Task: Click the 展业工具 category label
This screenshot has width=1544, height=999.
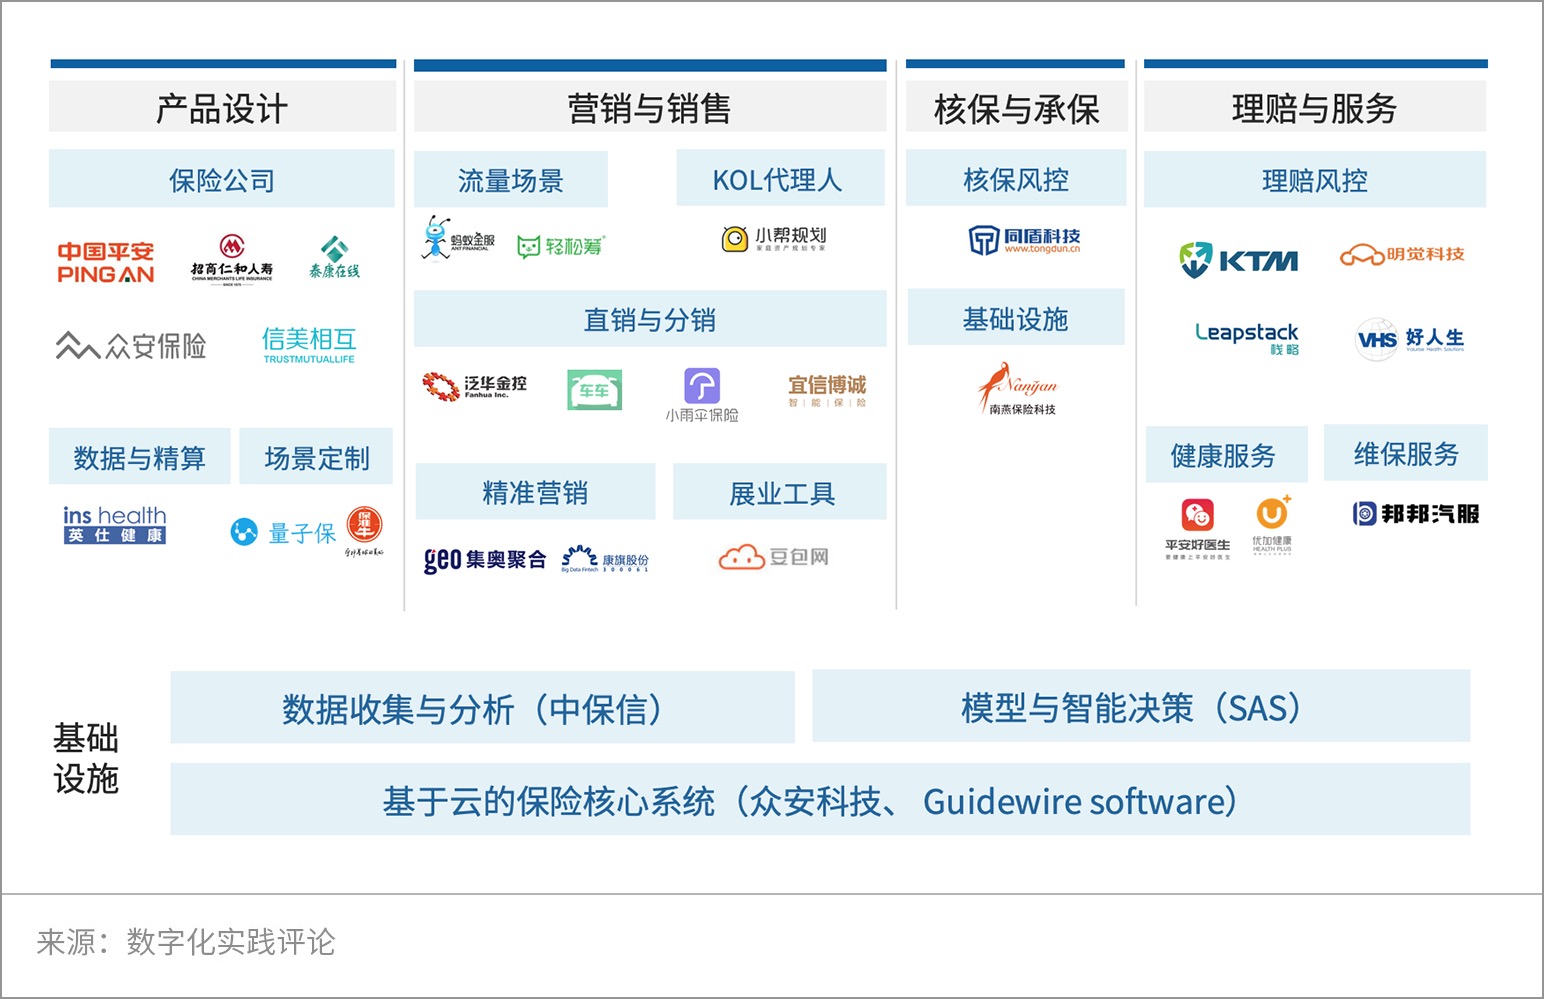Action: (780, 492)
